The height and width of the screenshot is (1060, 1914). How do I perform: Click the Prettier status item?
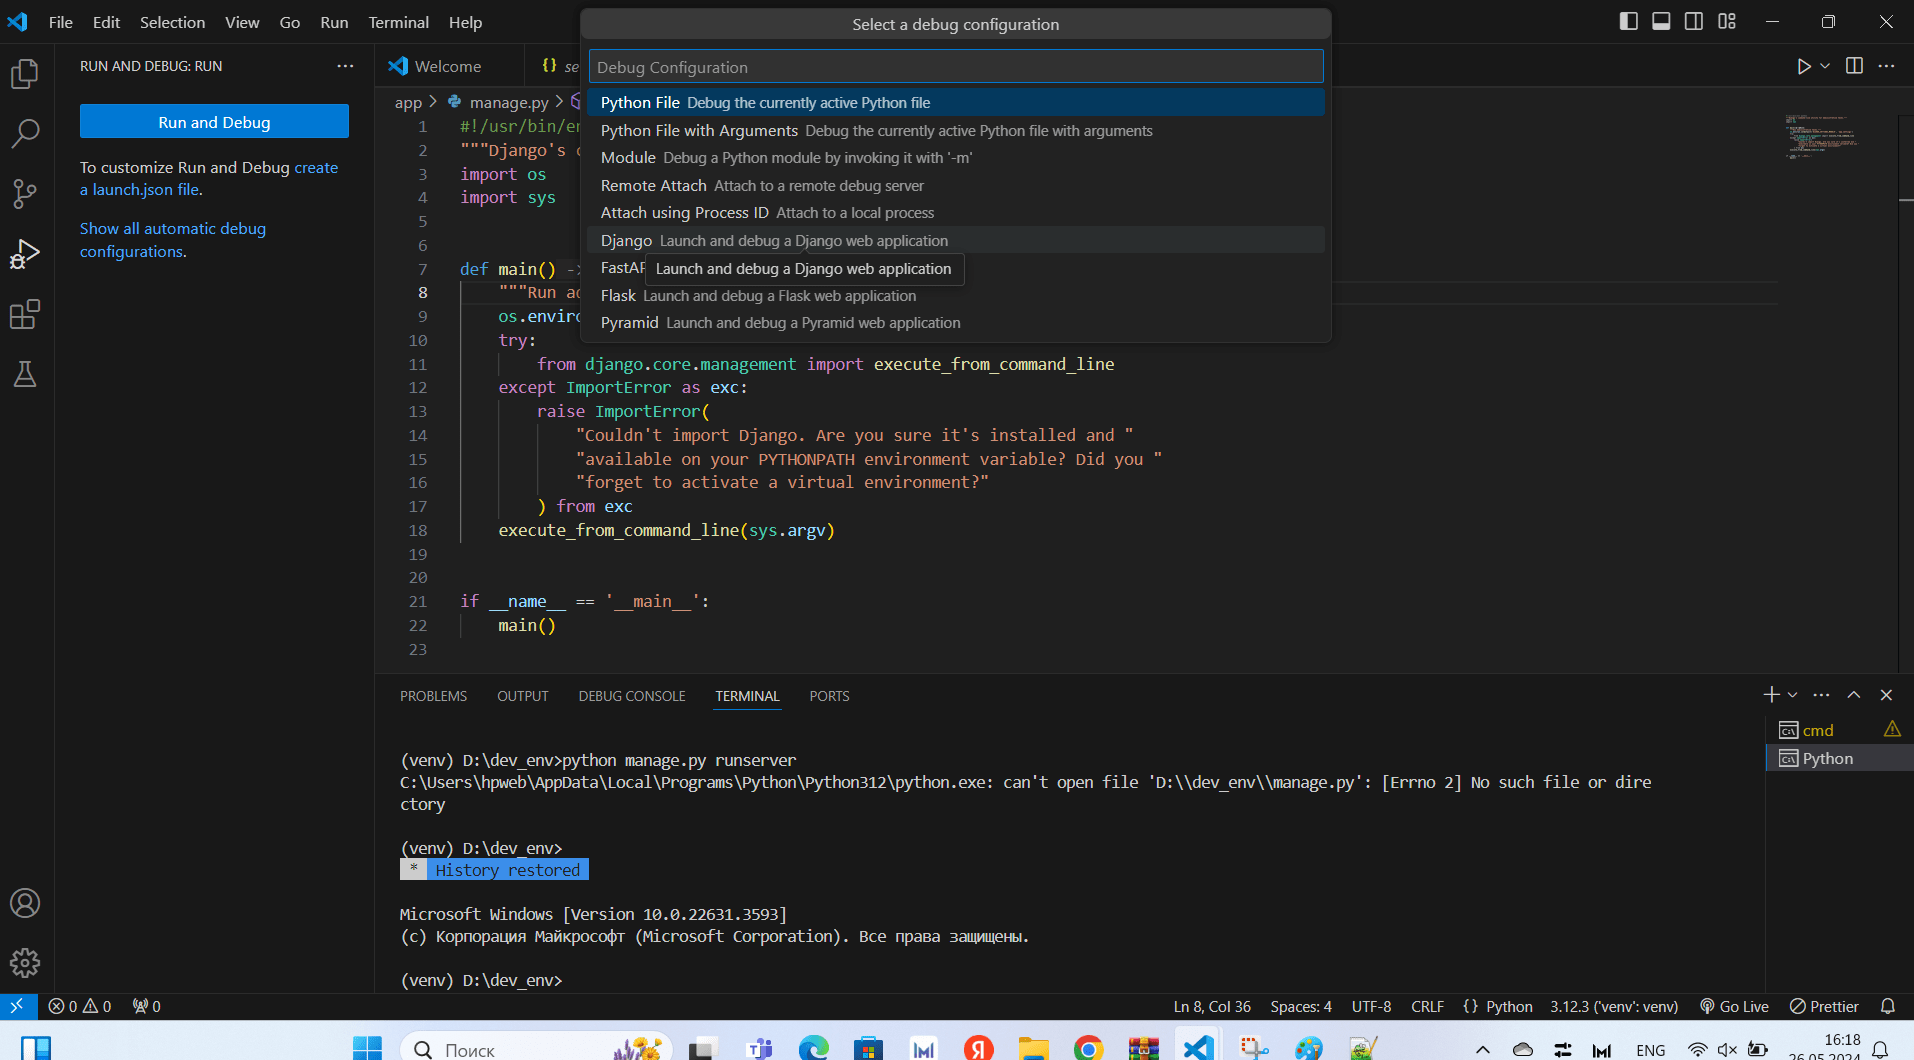(1824, 1006)
